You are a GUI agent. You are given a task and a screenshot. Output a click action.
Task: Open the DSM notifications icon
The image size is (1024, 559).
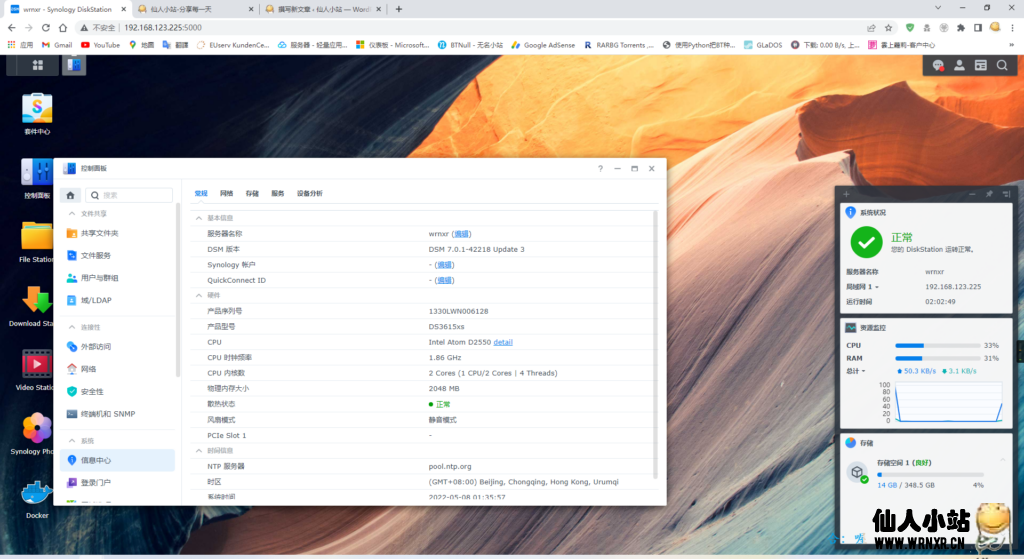tap(938, 65)
